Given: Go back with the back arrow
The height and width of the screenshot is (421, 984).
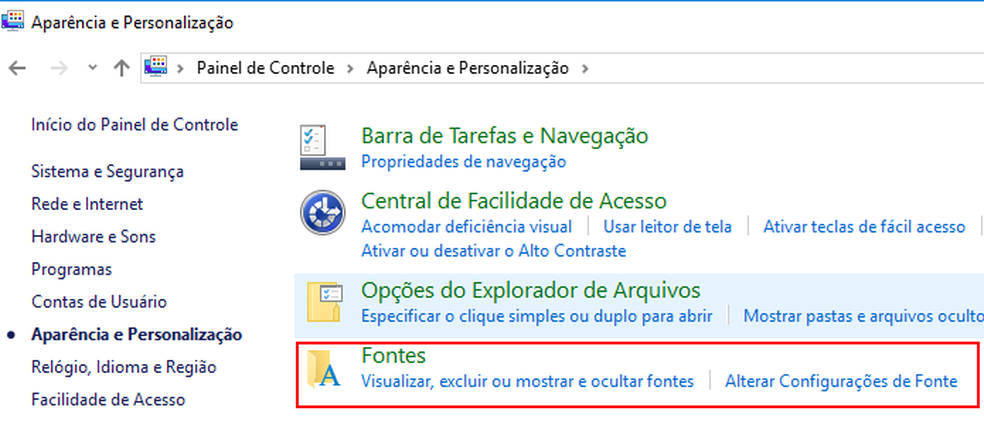Looking at the screenshot, I should [16, 68].
